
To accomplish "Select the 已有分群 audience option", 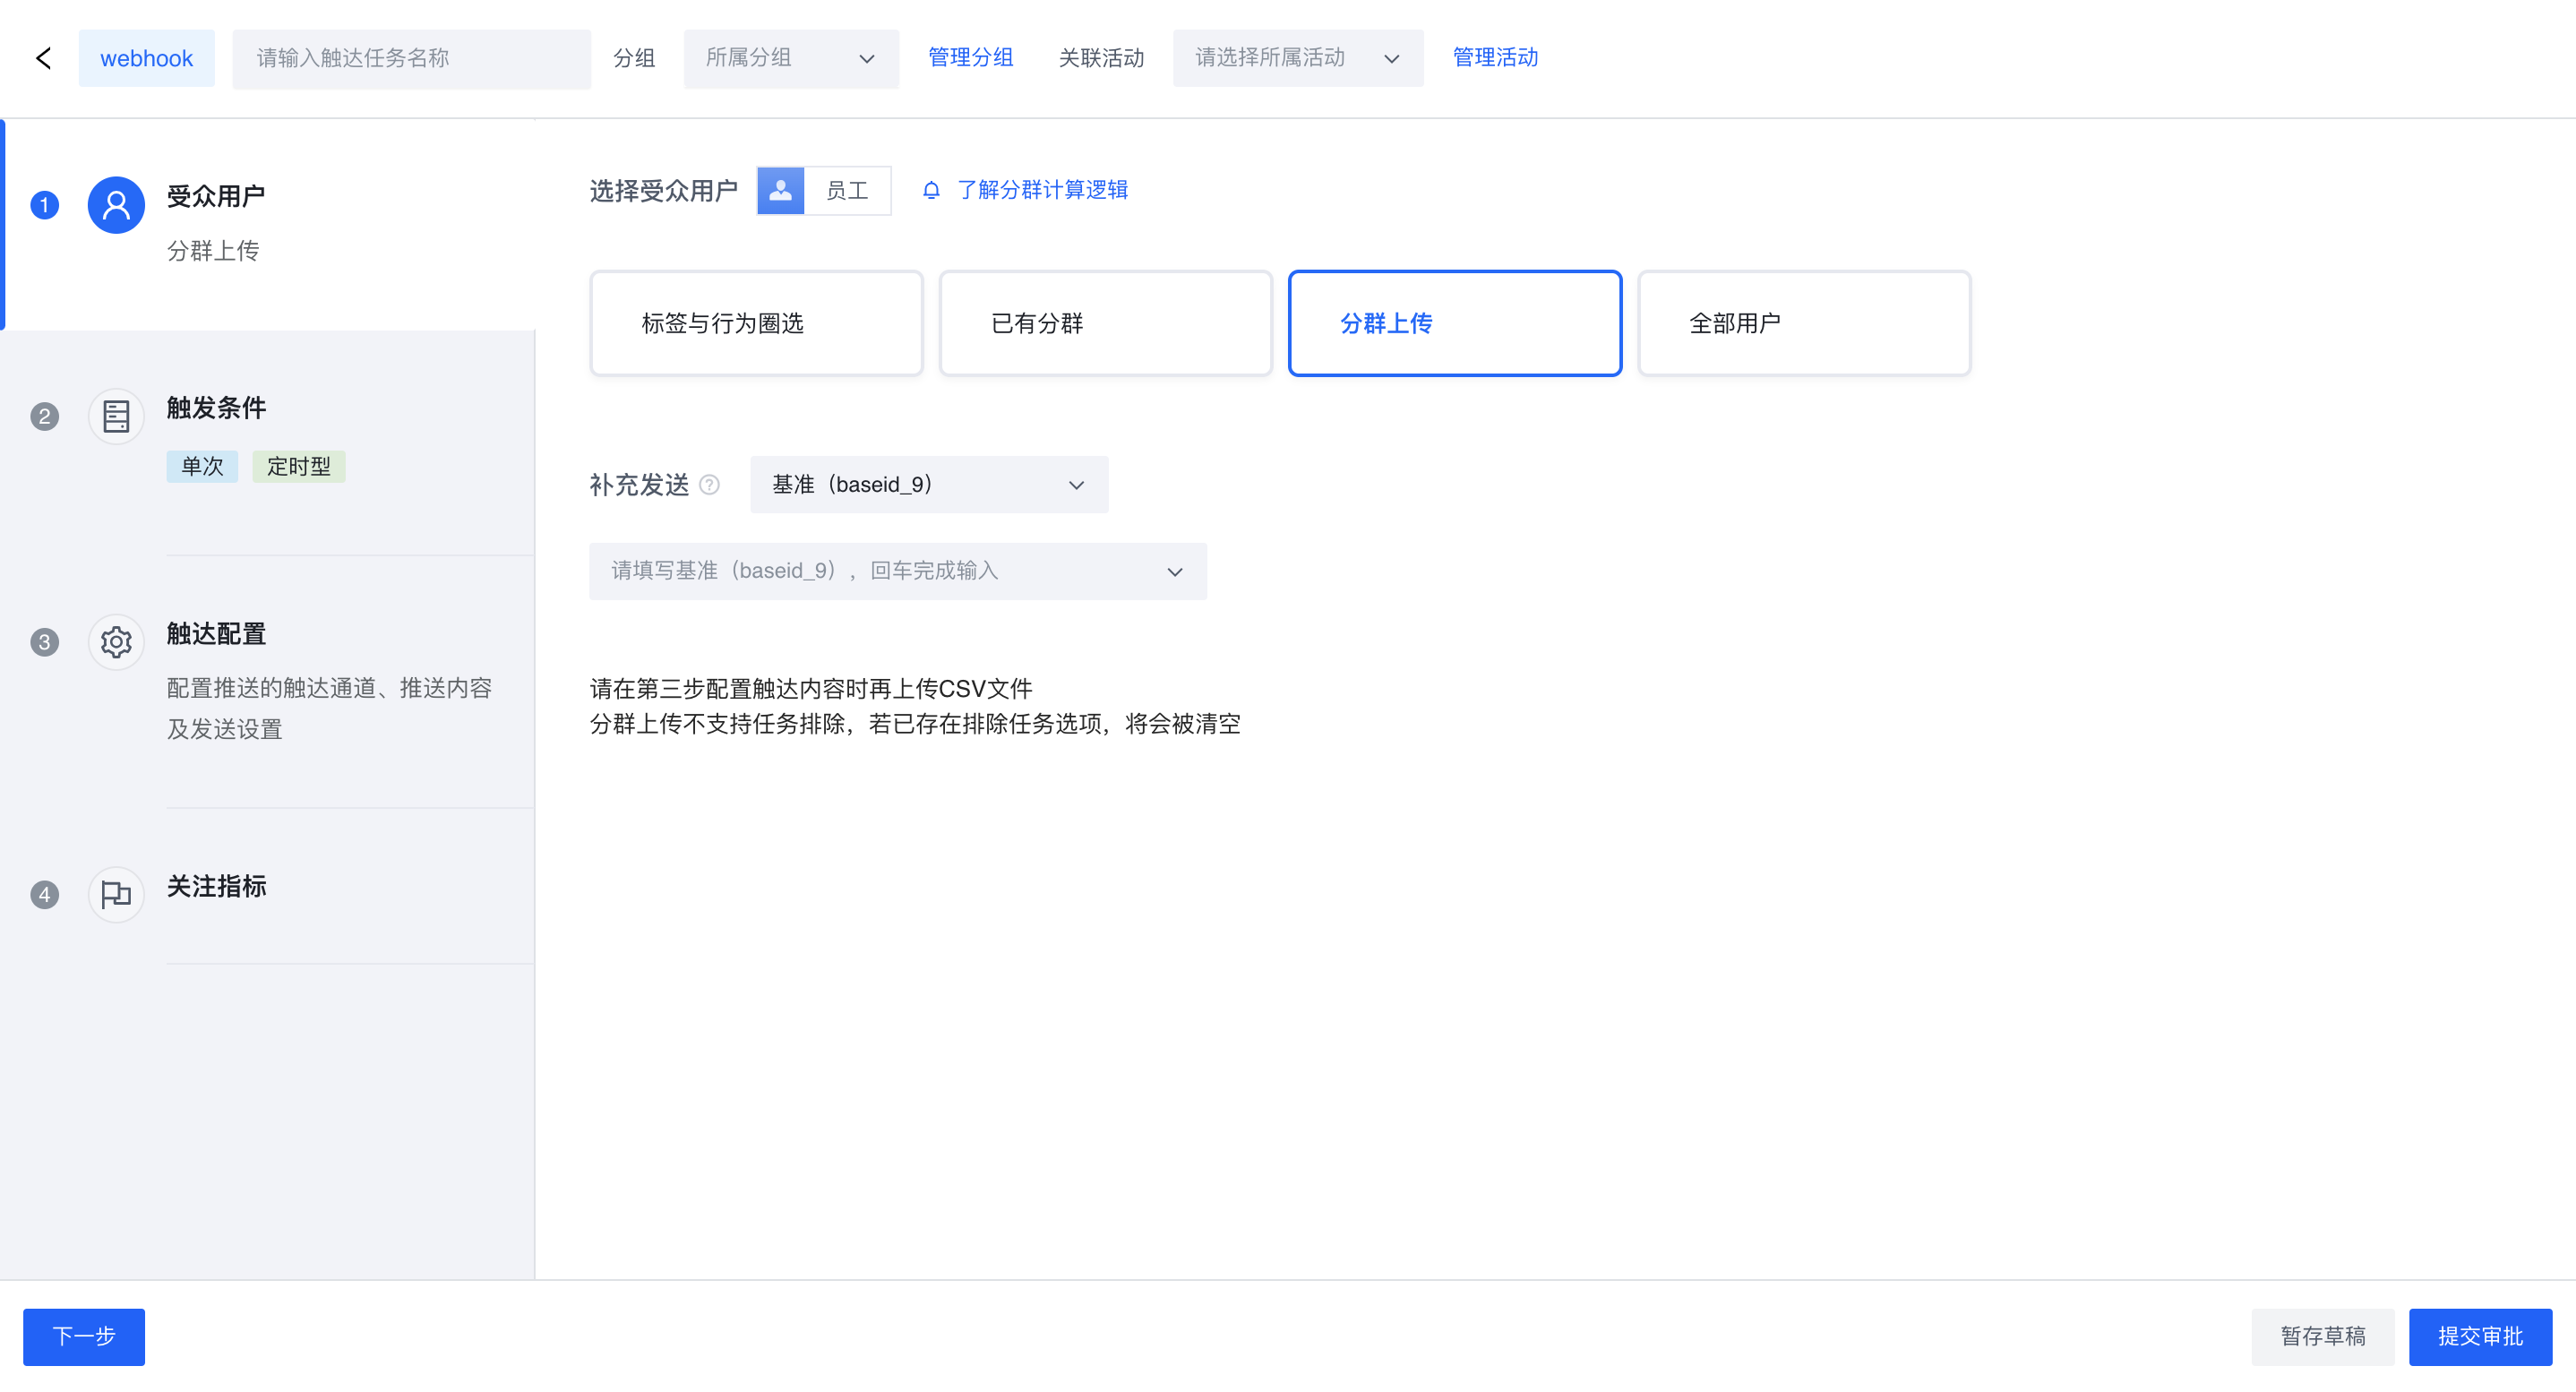I will [1105, 323].
